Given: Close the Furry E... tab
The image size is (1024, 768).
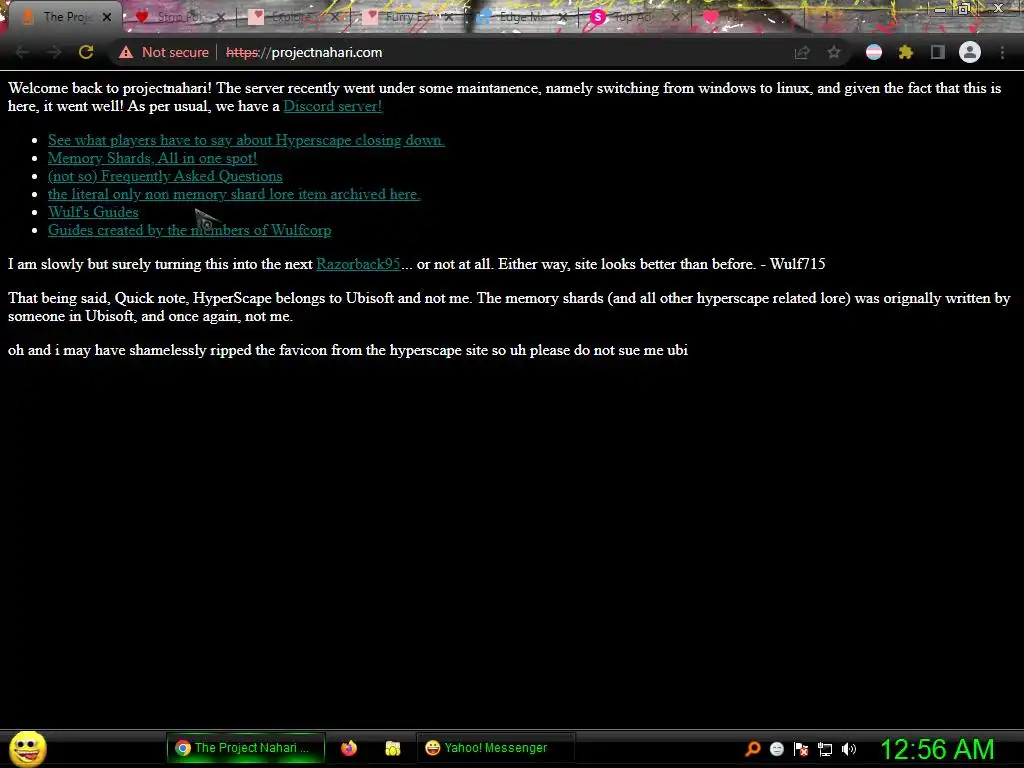Looking at the screenshot, I should 449,17.
